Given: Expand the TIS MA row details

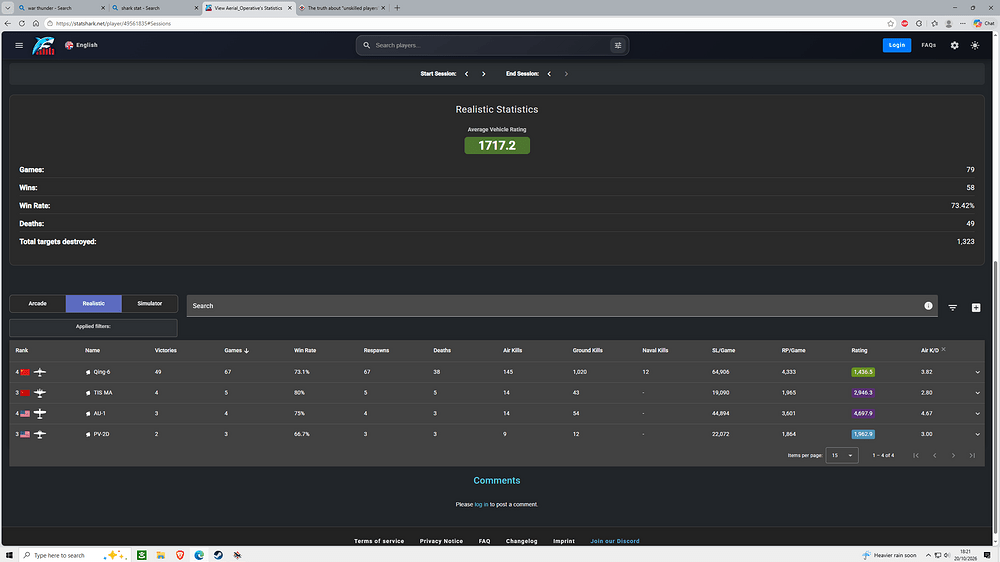Looking at the screenshot, I should [978, 393].
